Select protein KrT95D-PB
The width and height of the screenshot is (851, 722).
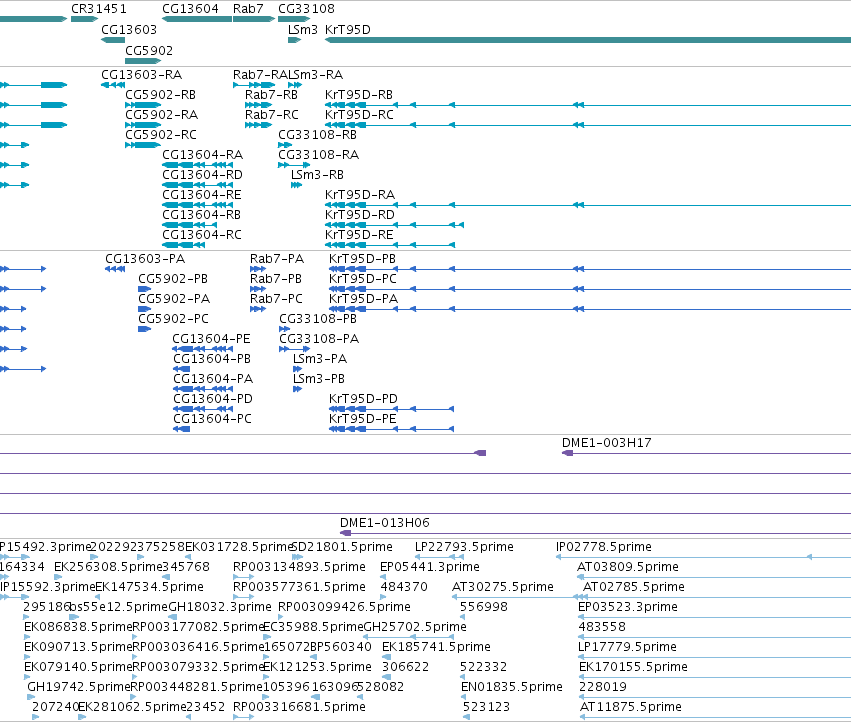pos(363,258)
